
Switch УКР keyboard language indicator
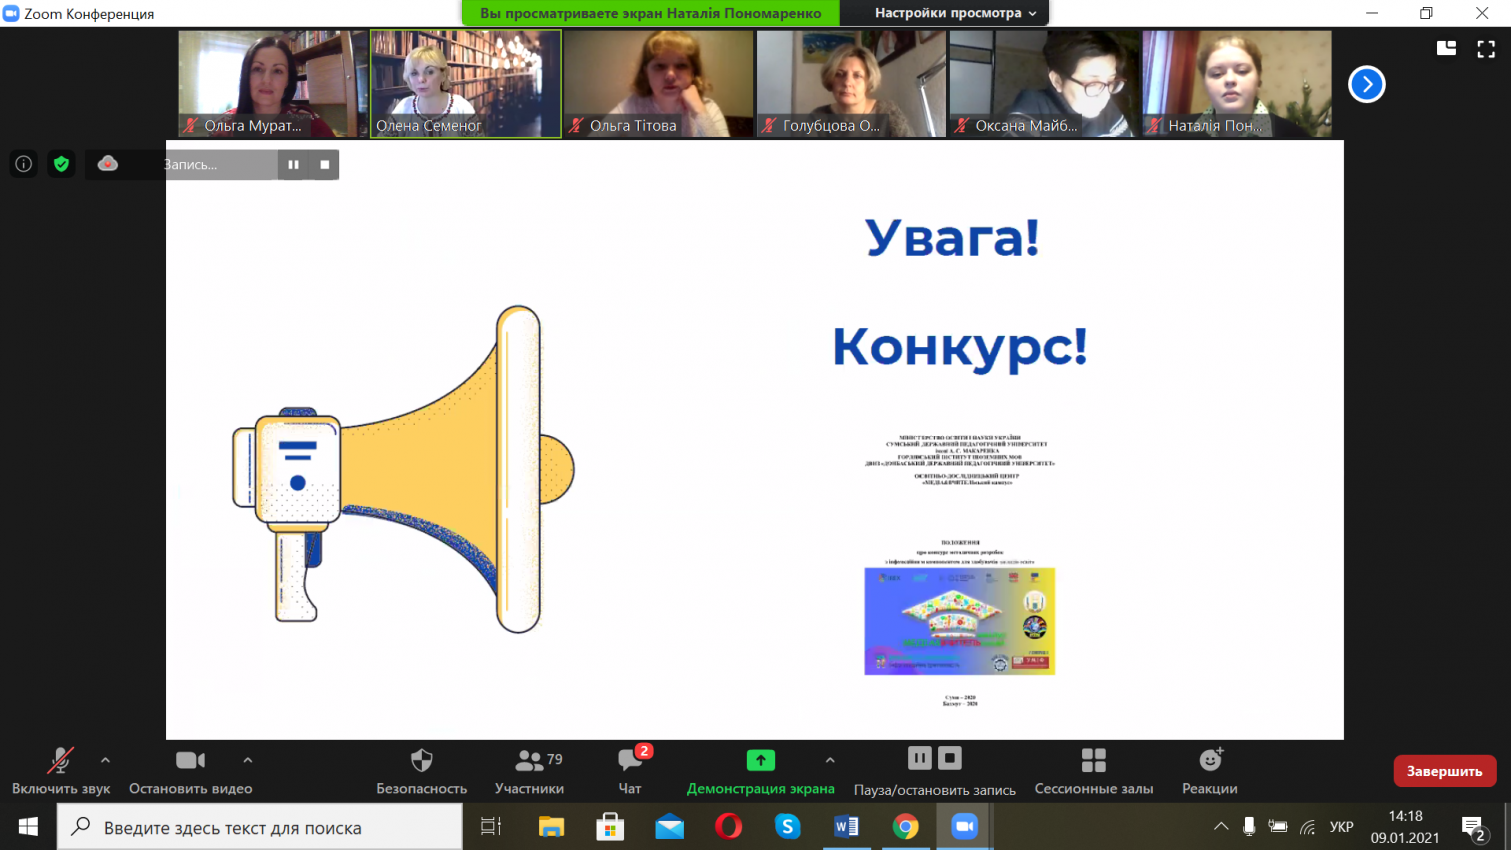1342,827
